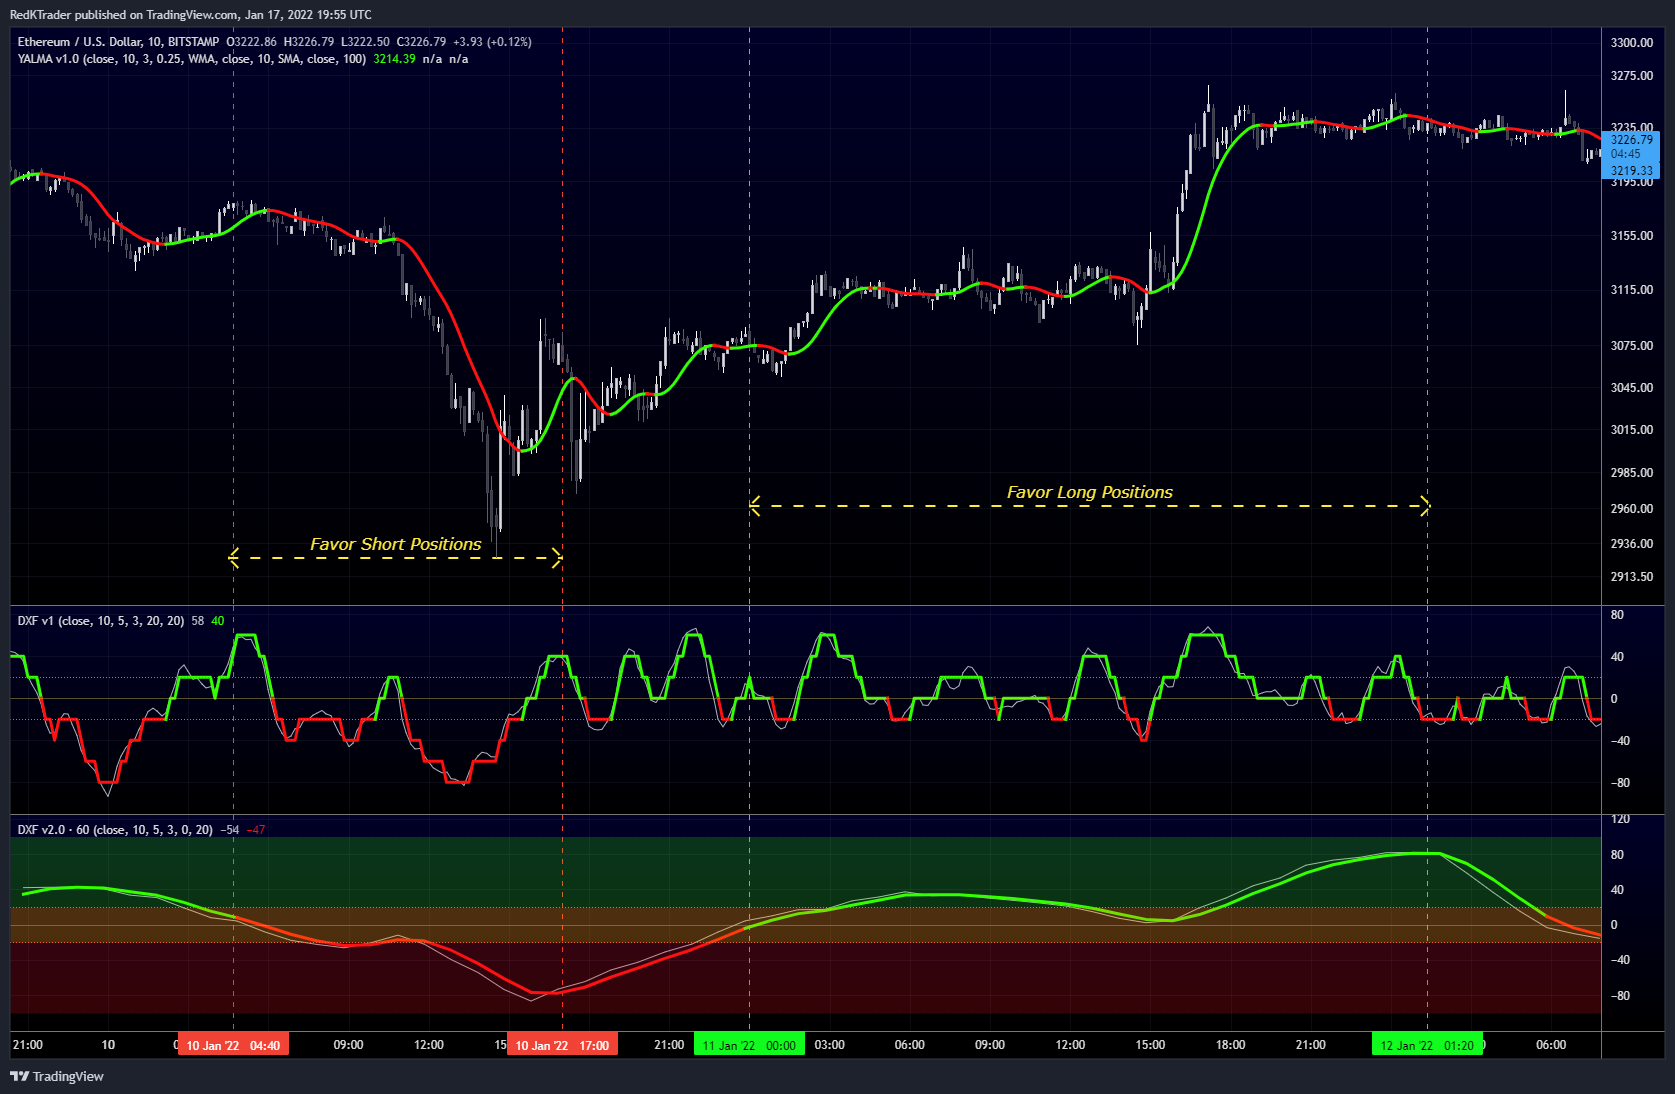Click the 120 label on DXF v2.0 scale
1675x1094 pixels.
1621,819
